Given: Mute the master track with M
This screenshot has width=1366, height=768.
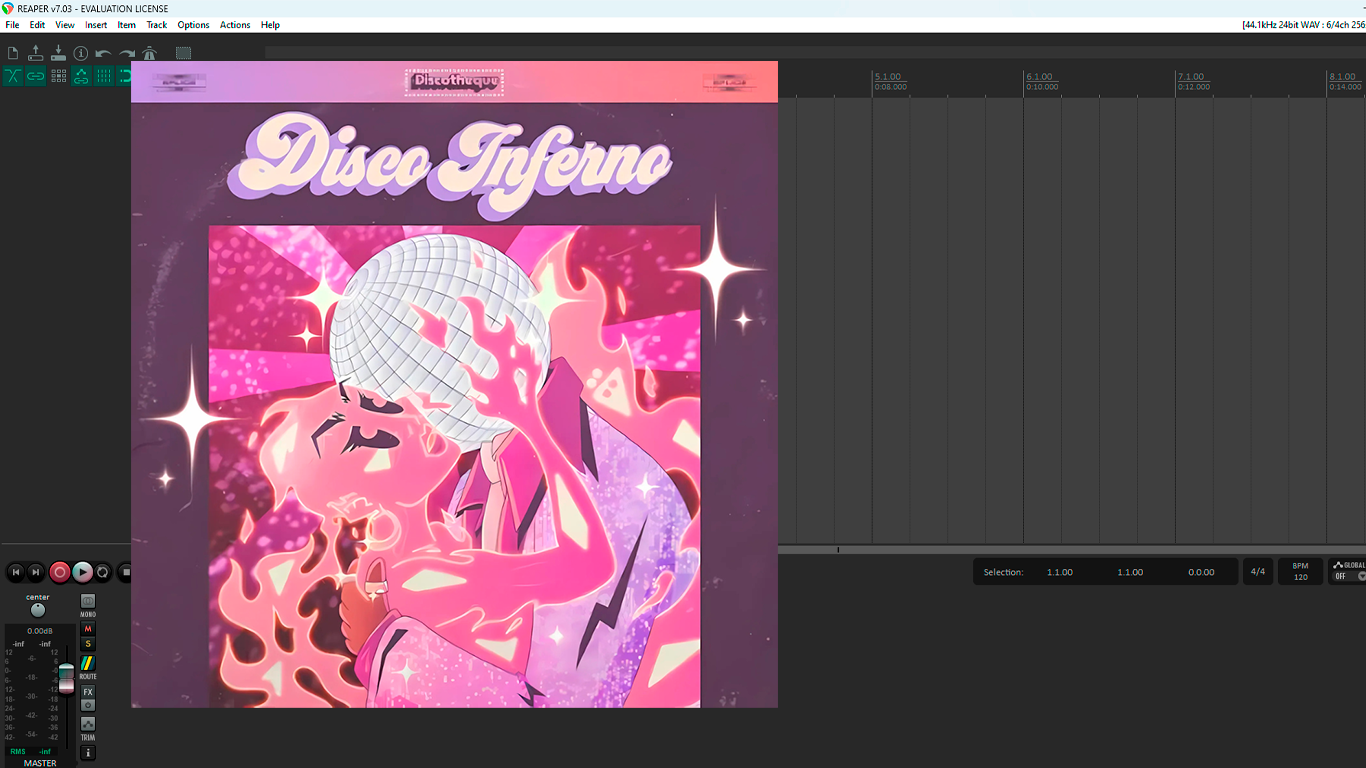Looking at the screenshot, I should pos(88,629).
